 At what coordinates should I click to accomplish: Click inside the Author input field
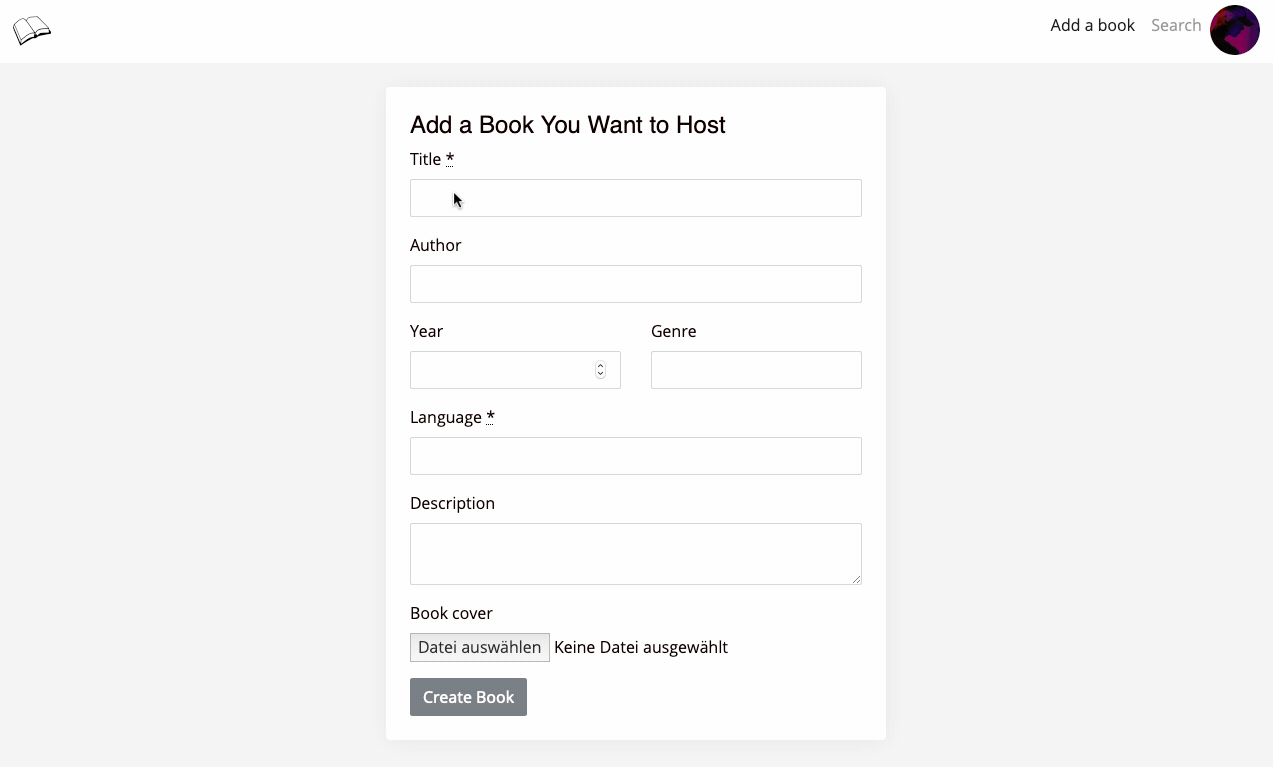tap(635, 283)
